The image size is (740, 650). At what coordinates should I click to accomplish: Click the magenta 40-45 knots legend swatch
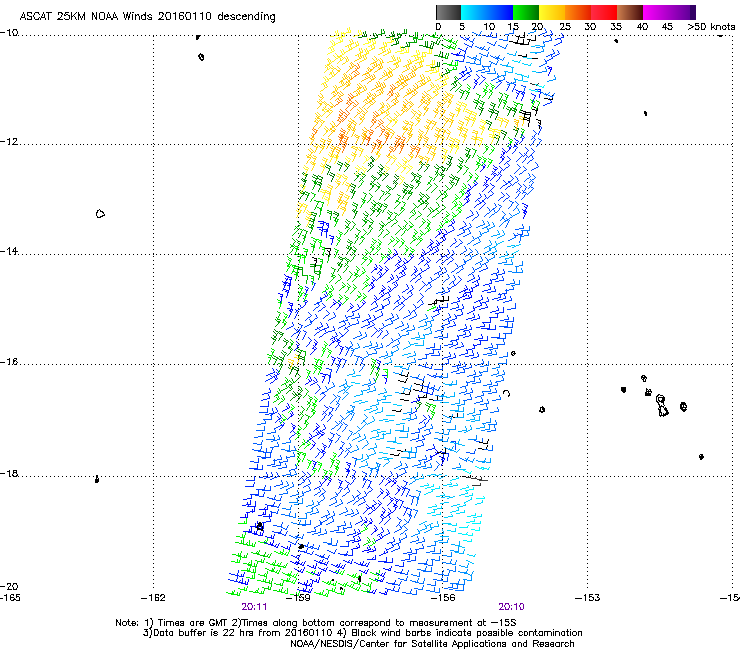pos(656,12)
